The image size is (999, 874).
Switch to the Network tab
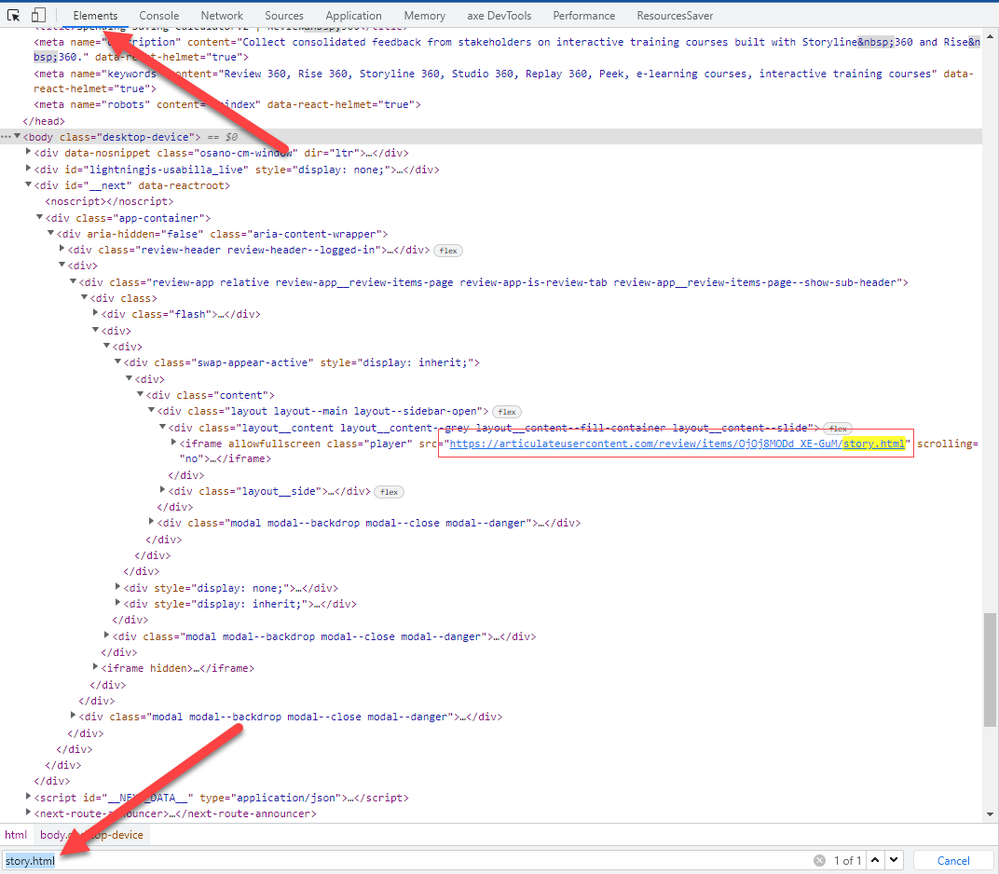pos(222,15)
